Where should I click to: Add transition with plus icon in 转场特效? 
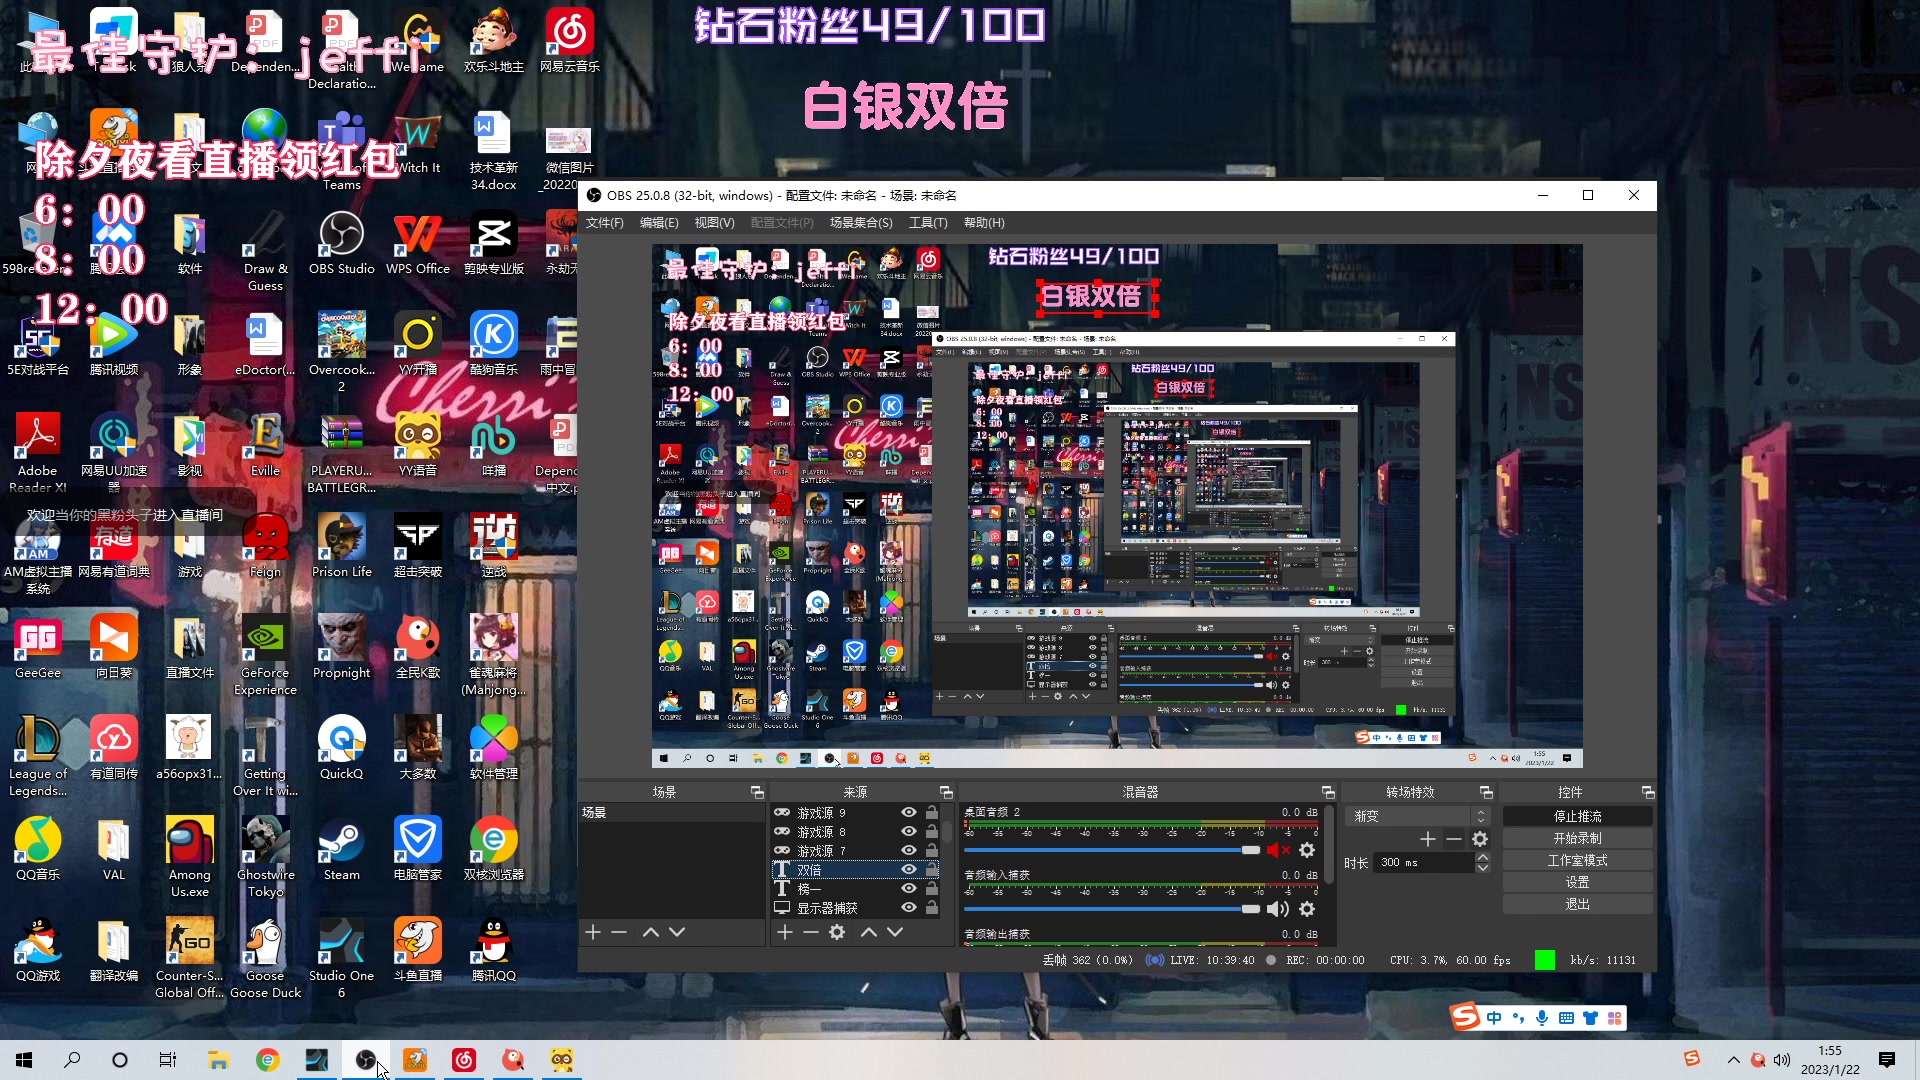(1428, 839)
